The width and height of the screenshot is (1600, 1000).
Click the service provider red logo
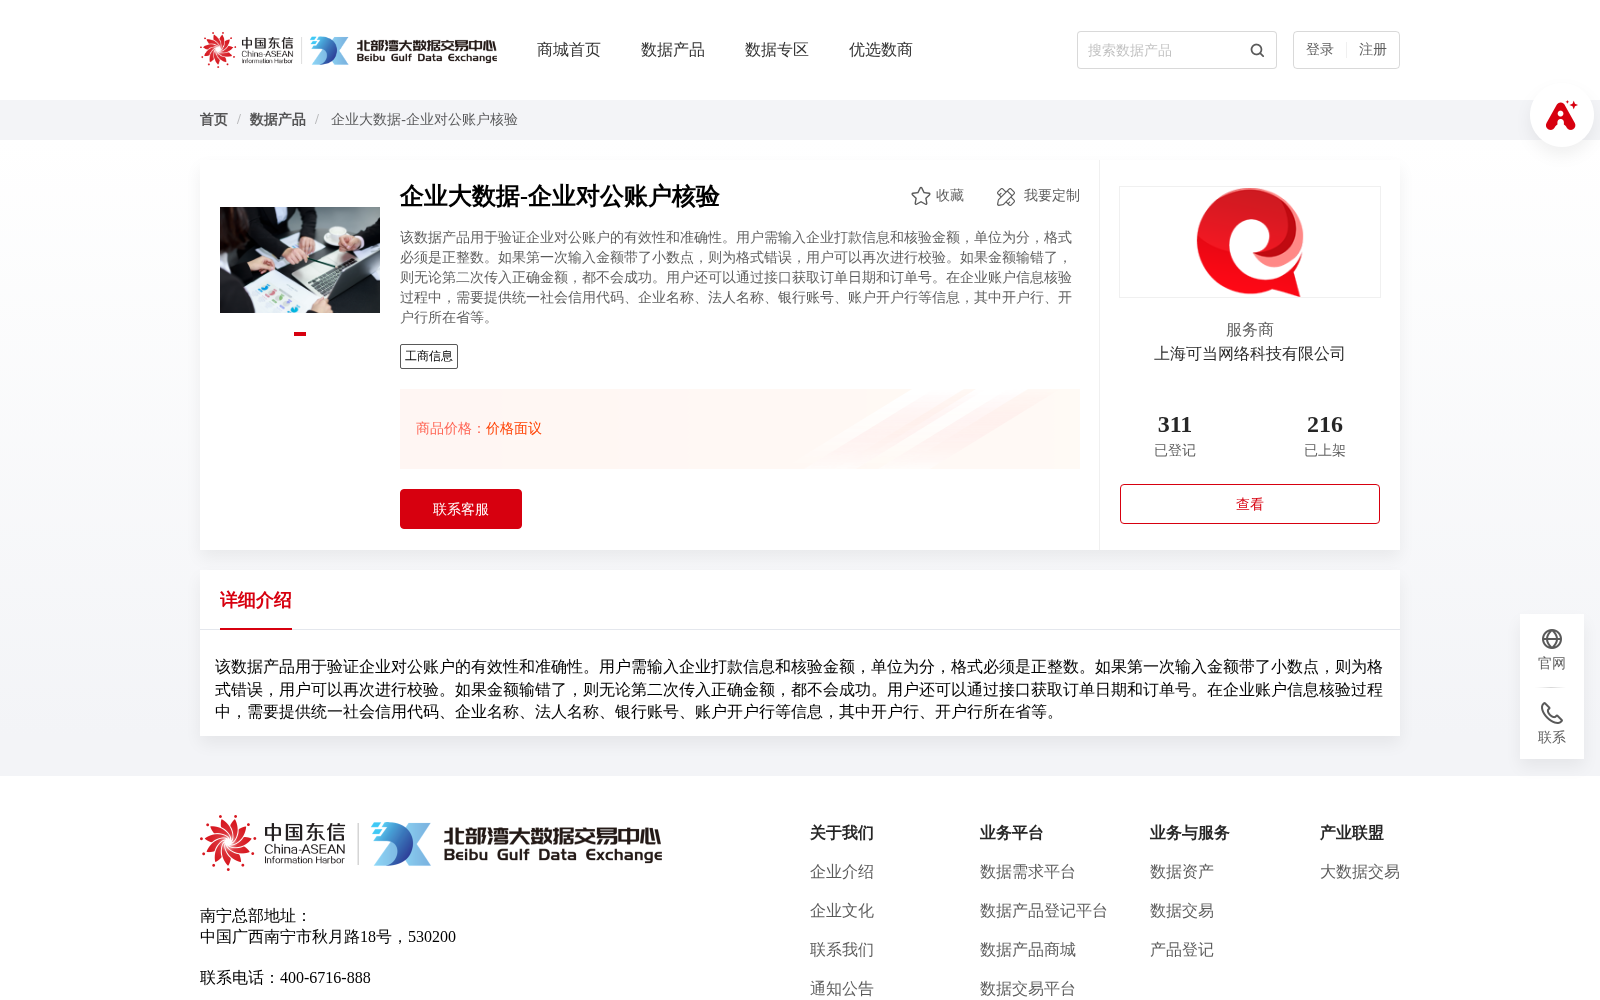point(1250,242)
